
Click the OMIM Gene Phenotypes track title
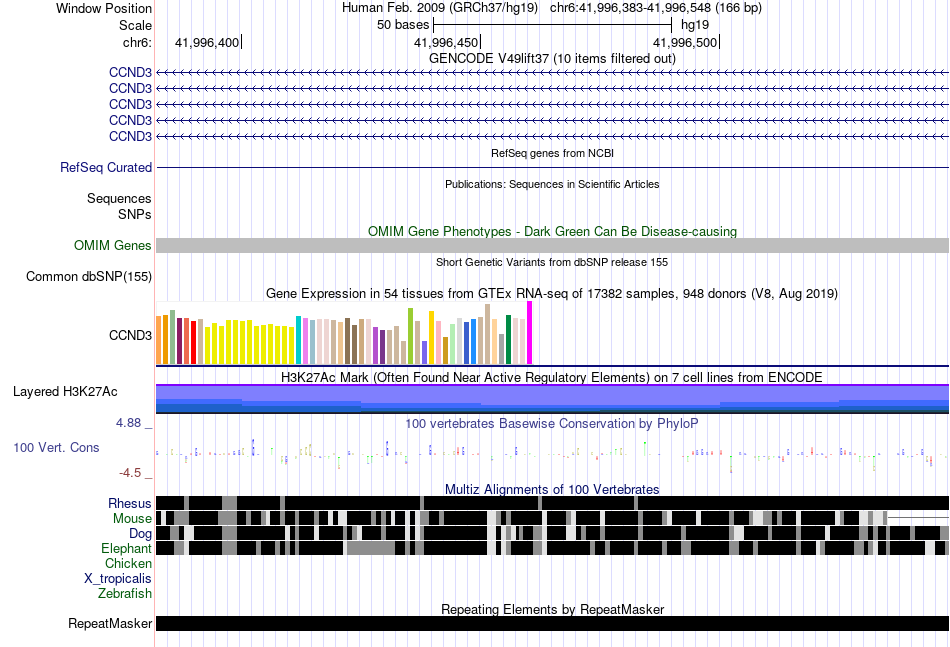pos(553,231)
